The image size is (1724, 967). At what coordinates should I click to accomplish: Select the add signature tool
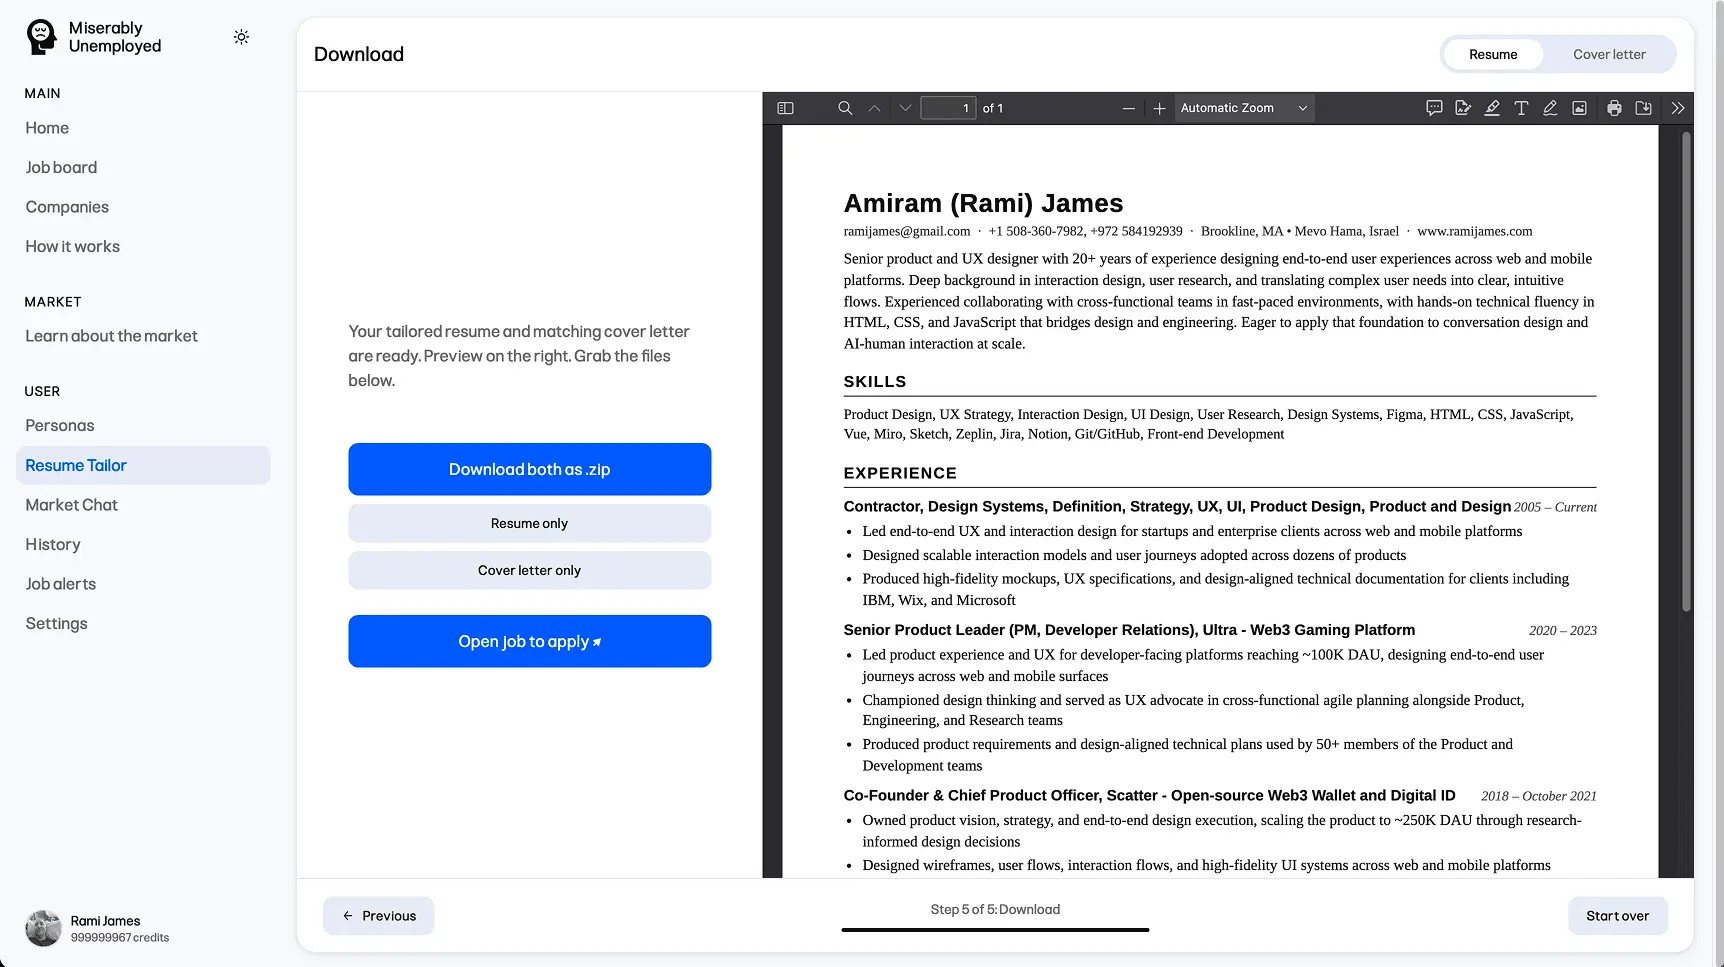(1463, 108)
